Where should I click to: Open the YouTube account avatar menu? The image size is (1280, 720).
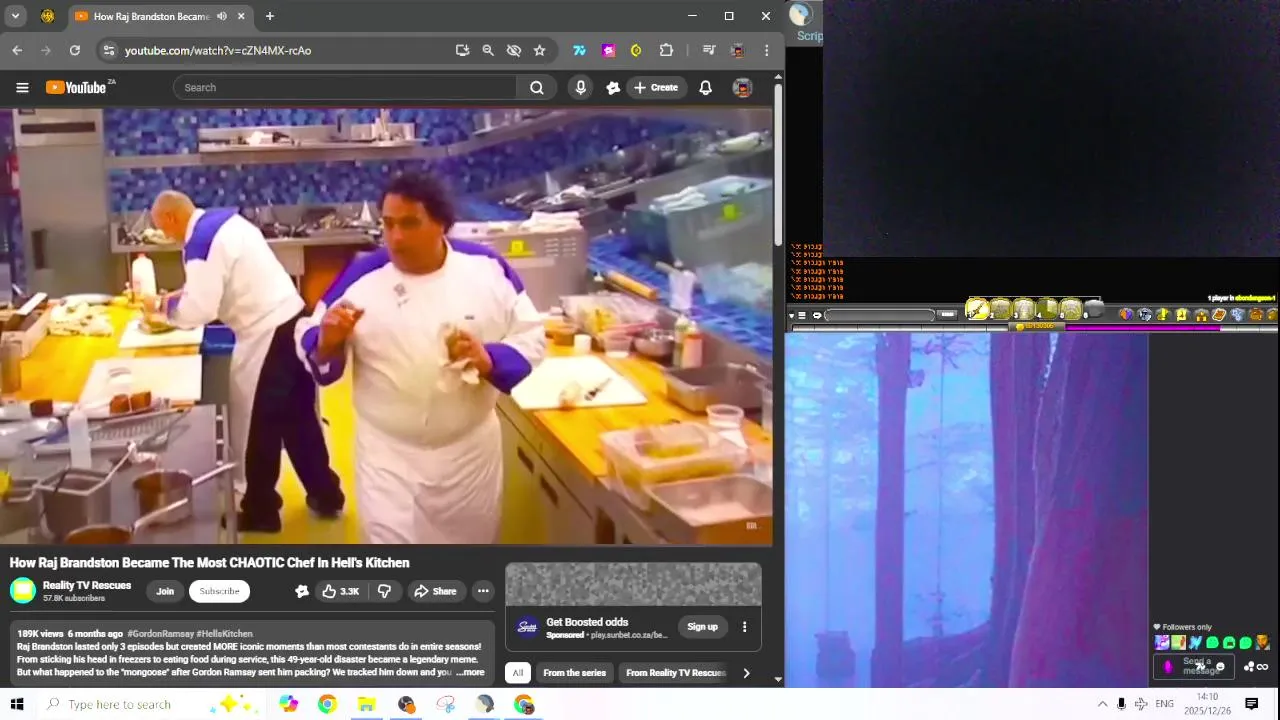click(742, 88)
